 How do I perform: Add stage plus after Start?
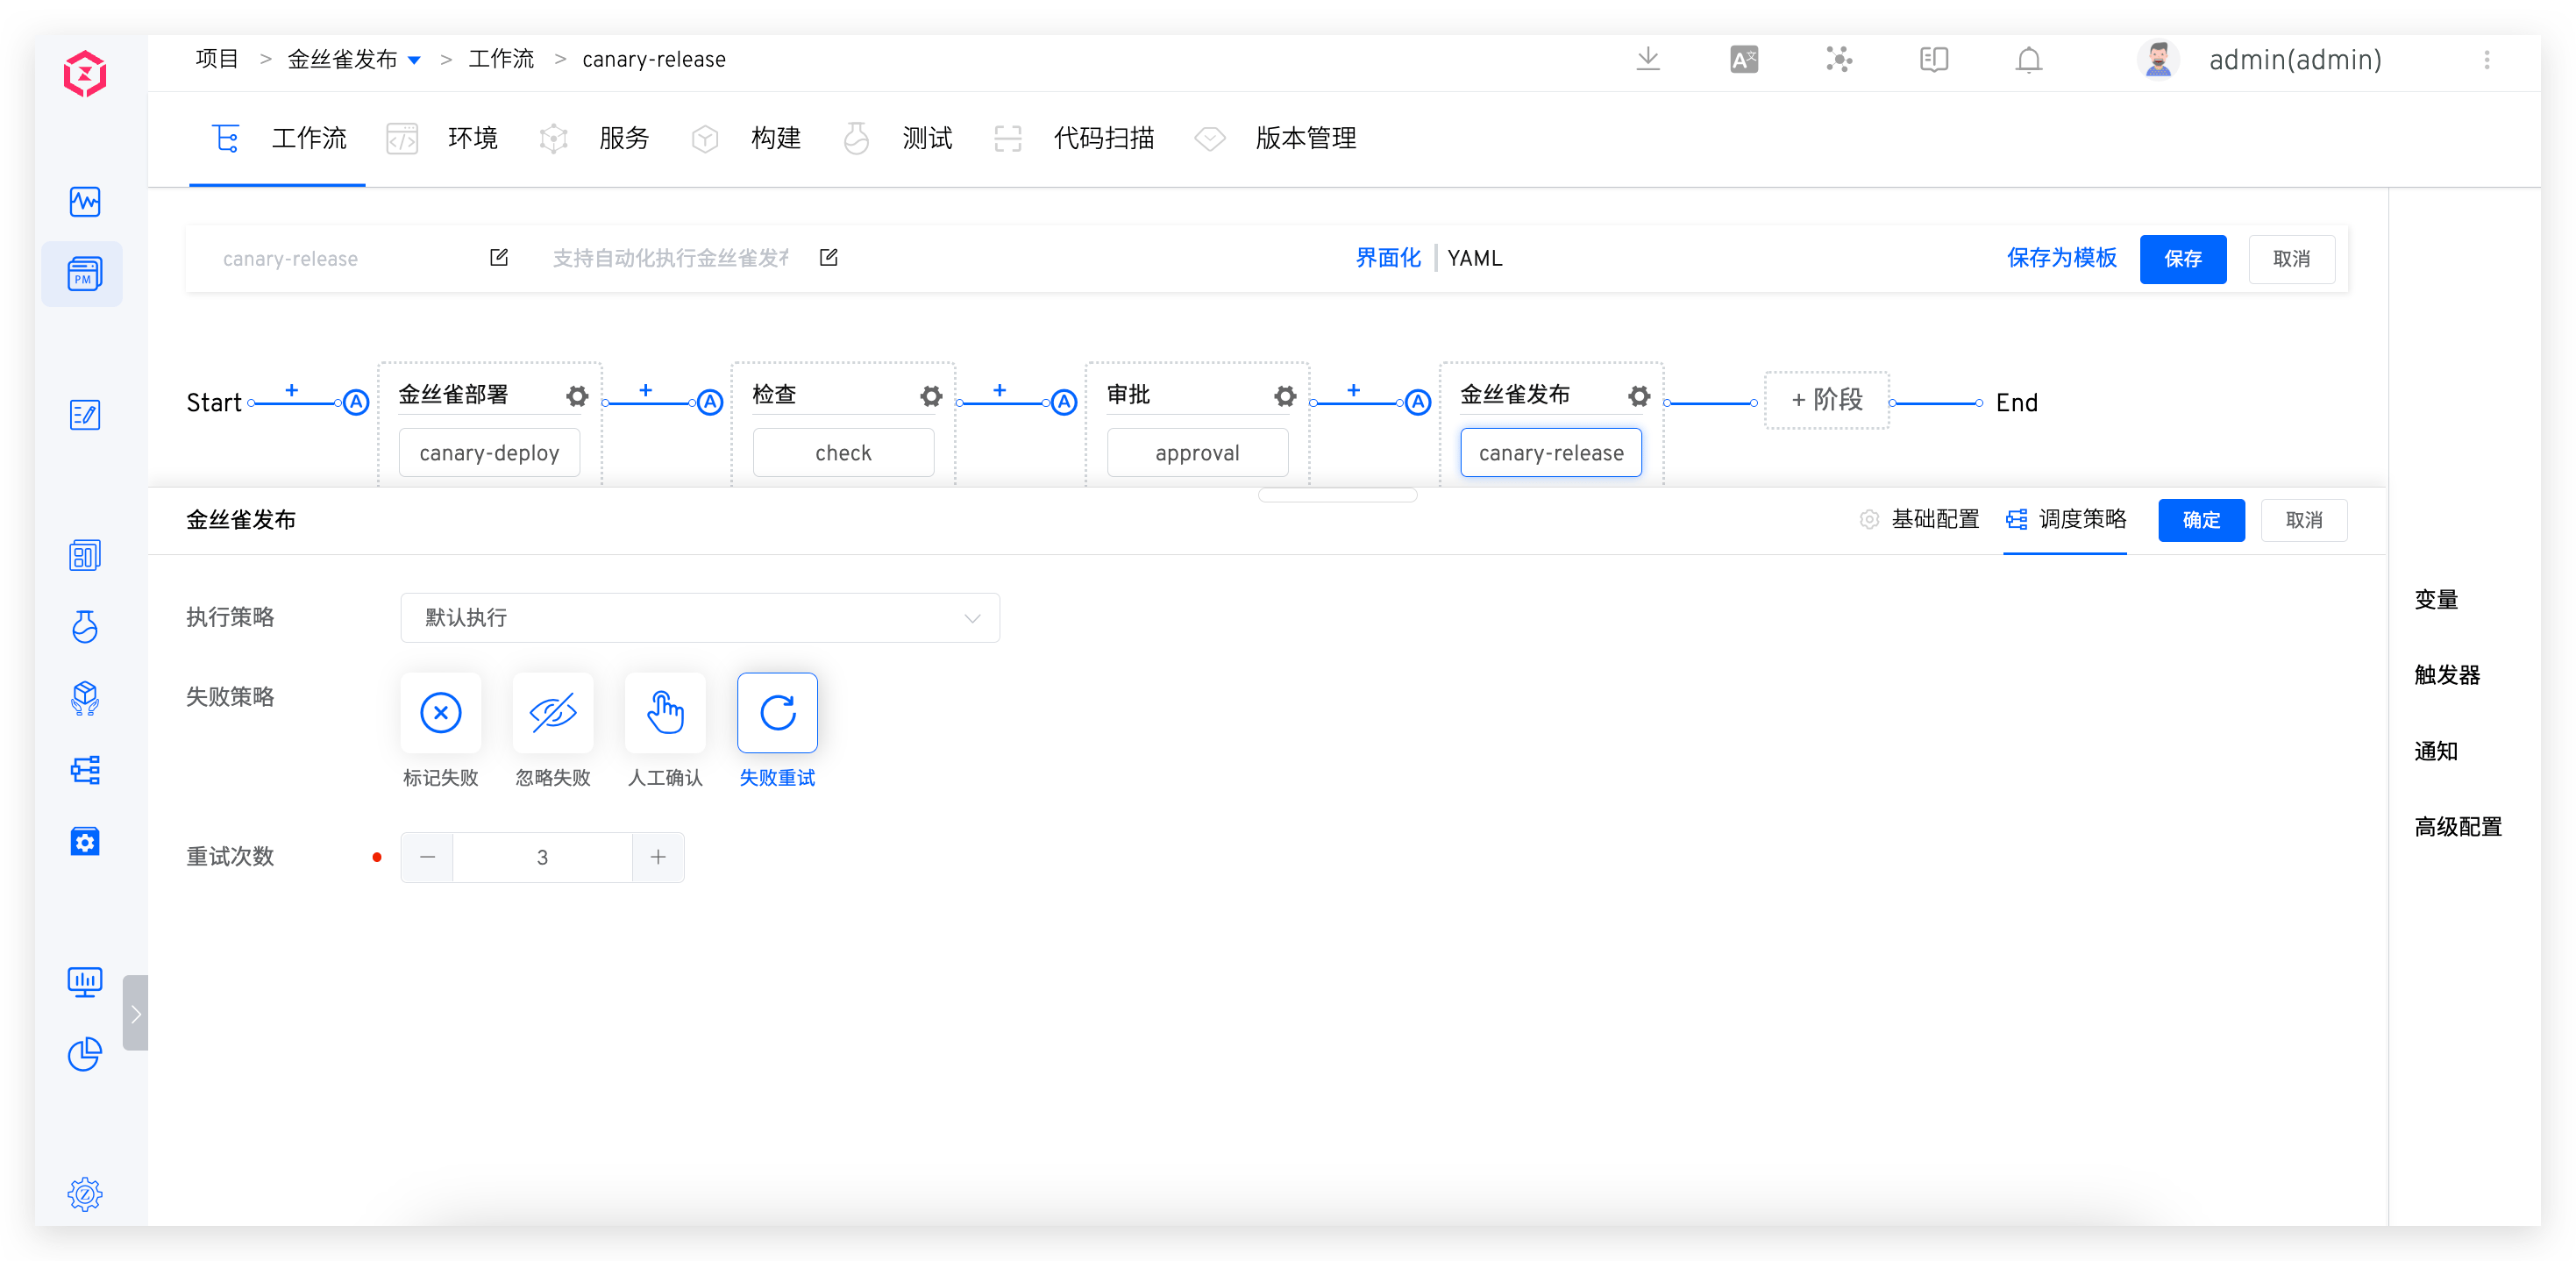click(x=292, y=390)
